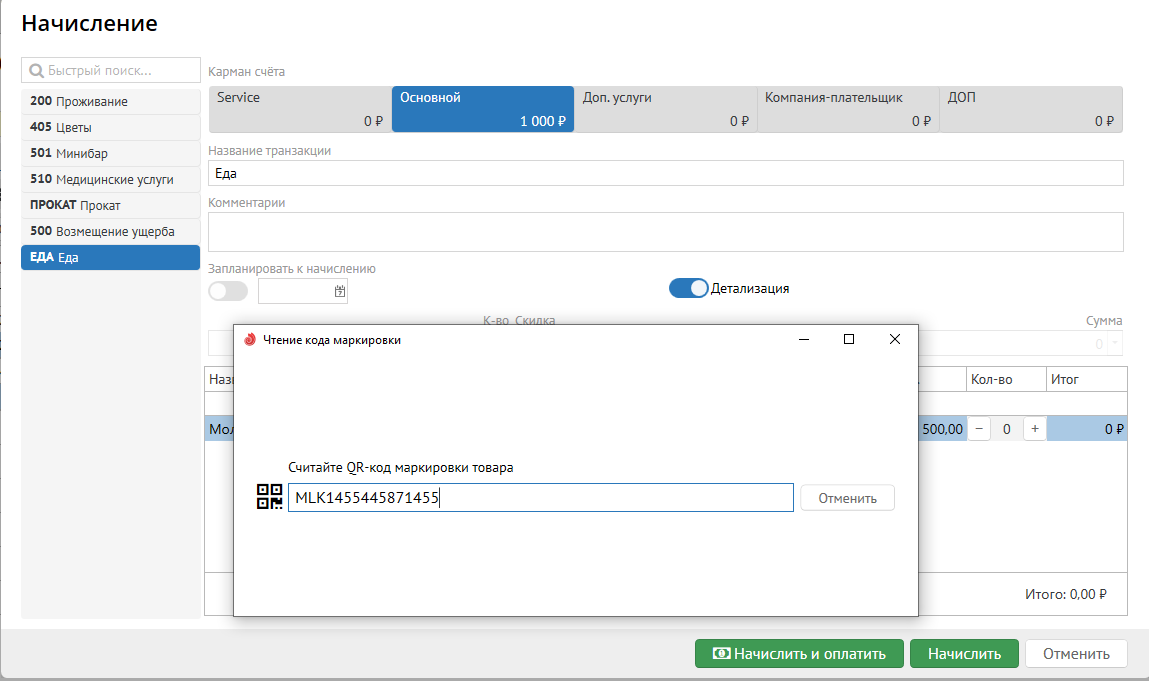The width and height of the screenshot is (1149, 681).
Task: Open the Сумма field dropdown arrow
Action: [1115, 343]
